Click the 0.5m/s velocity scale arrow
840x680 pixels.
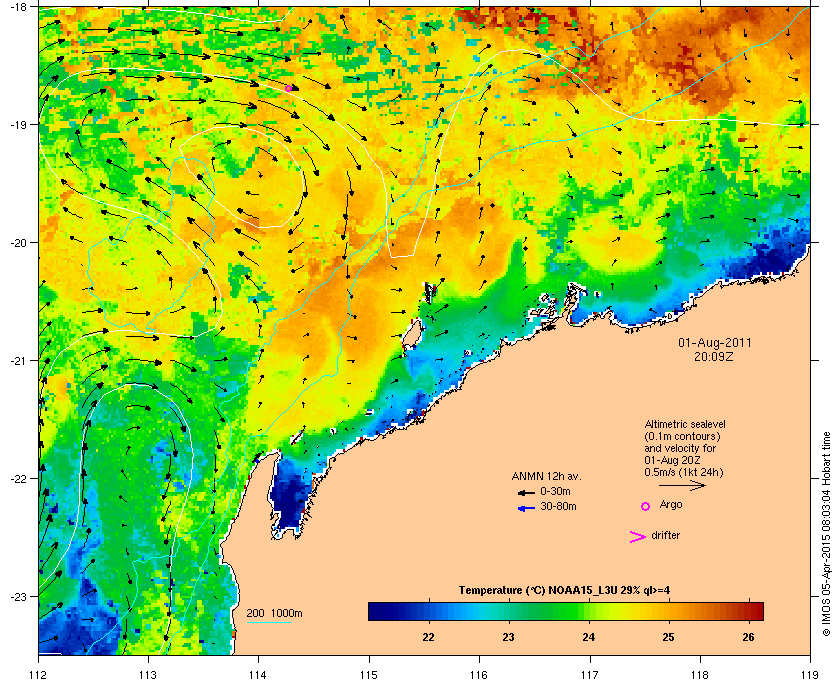682,485
